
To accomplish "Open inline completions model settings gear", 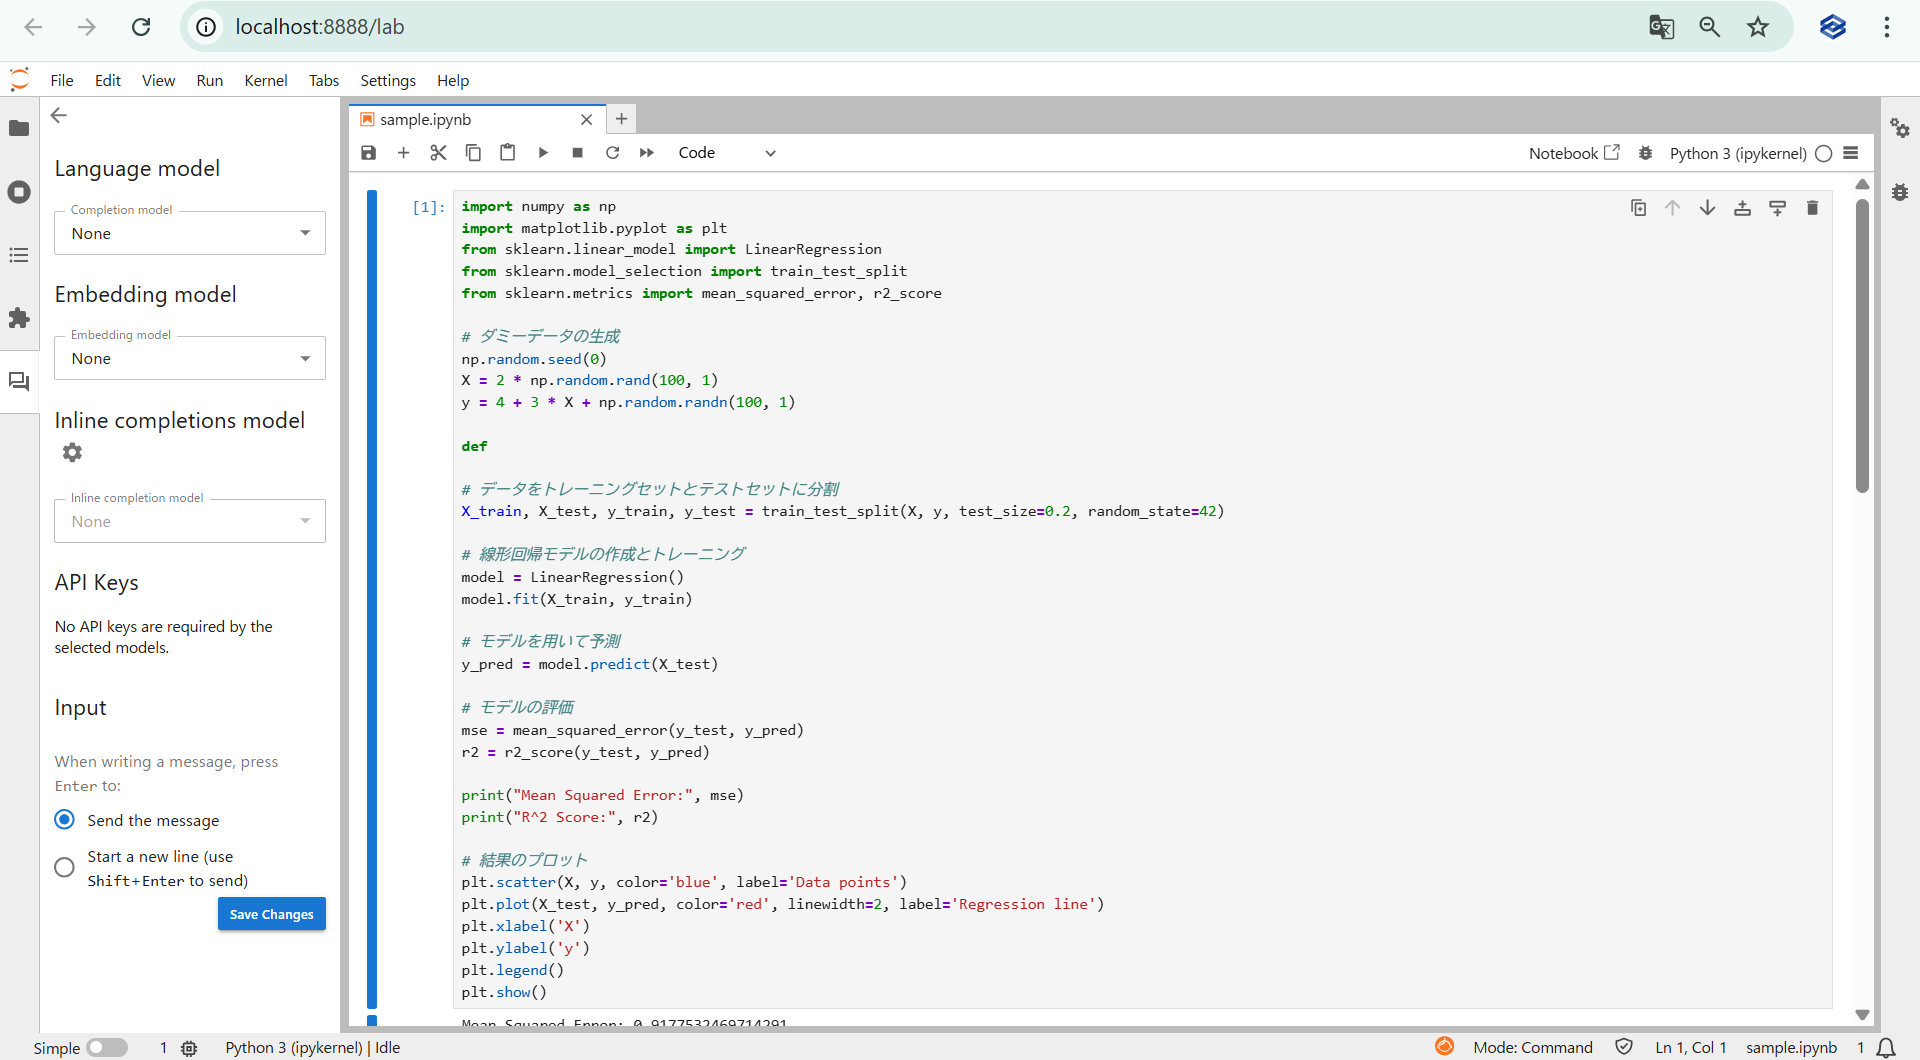I will click(72, 453).
